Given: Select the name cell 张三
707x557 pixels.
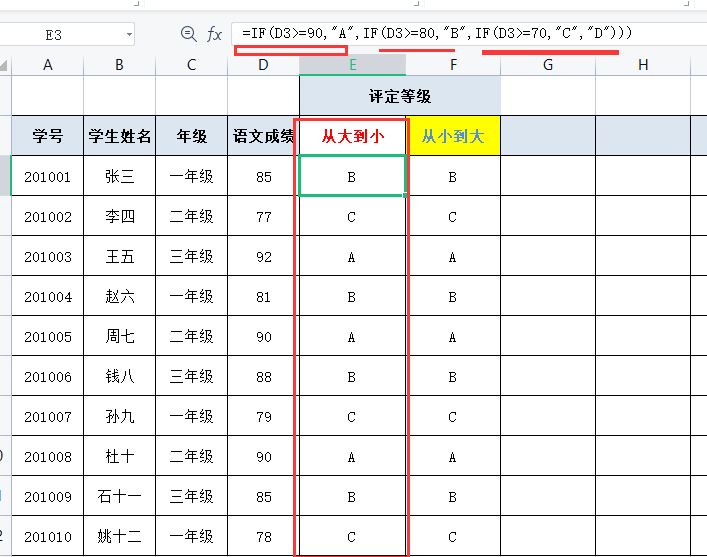Looking at the screenshot, I should tap(119, 176).
